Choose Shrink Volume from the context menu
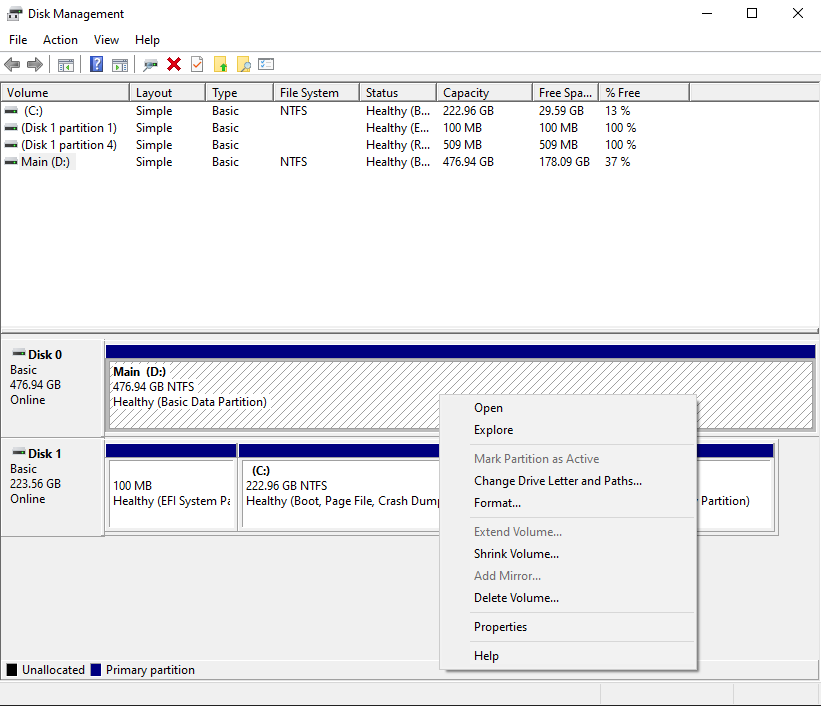This screenshot has width=821, height=706. point(516,554)
